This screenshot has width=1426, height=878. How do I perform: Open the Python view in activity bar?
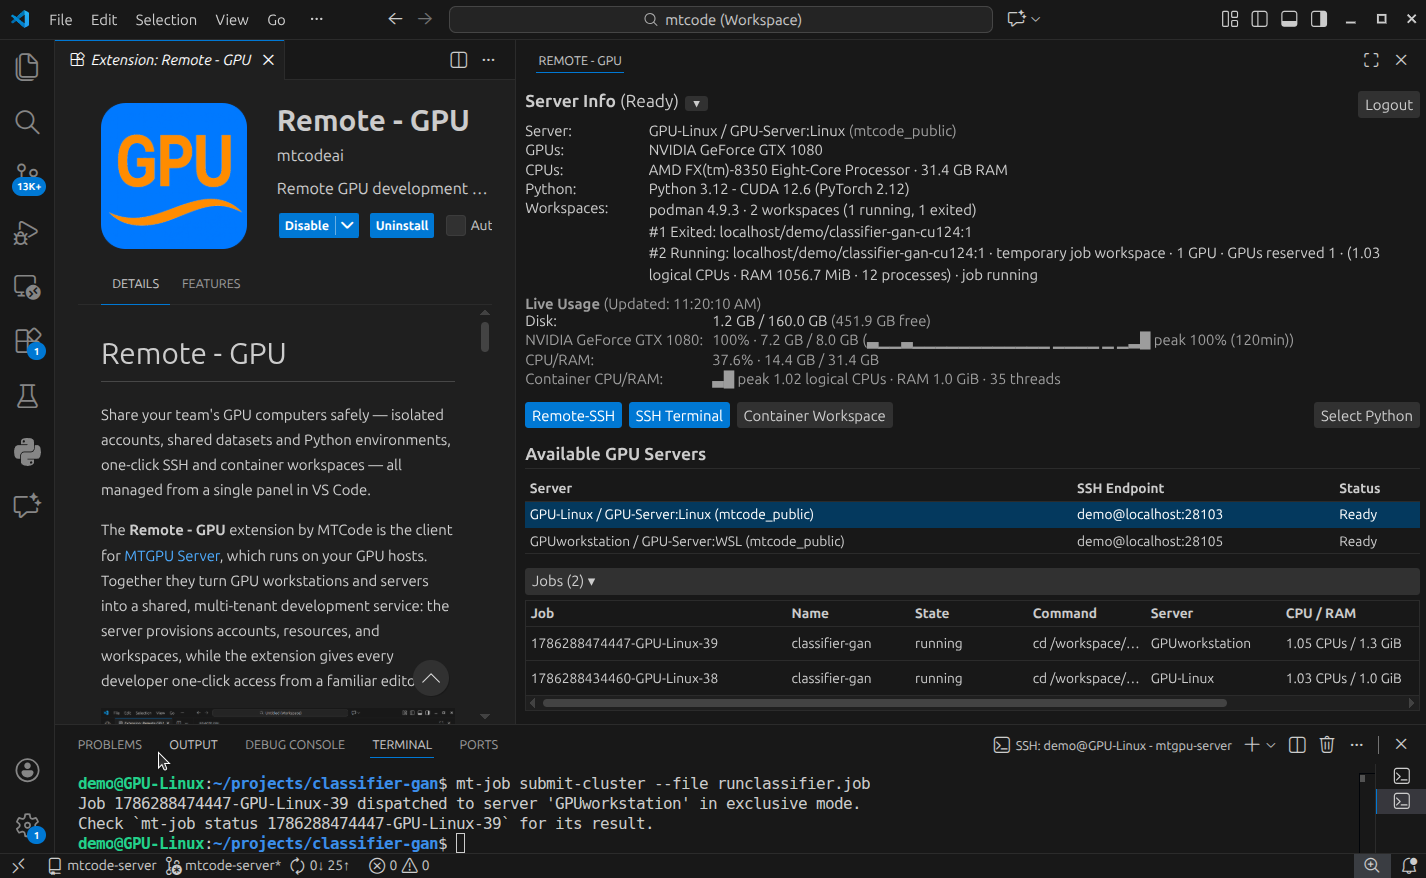click(x=27, y=451)
